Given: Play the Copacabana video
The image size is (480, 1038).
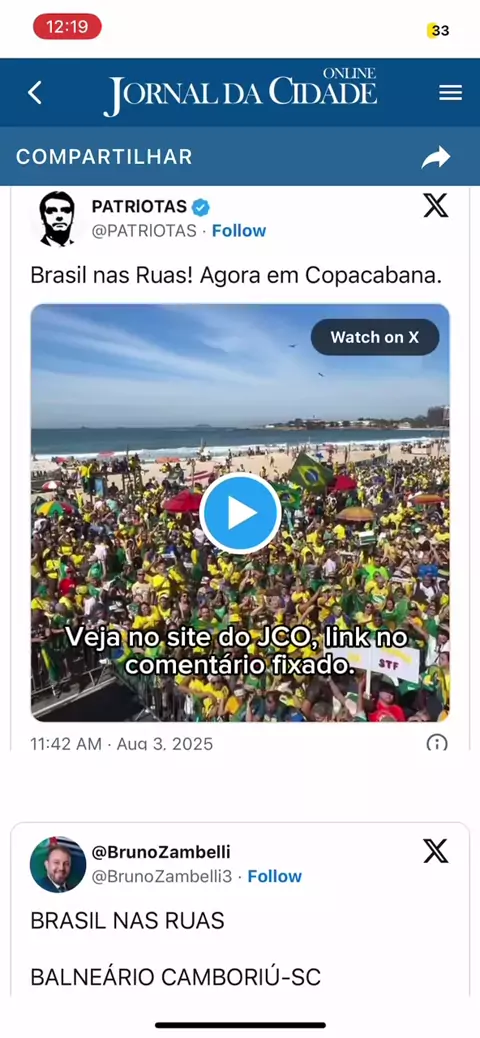Looking at the screenshot, I should click(x=240, y=513).
